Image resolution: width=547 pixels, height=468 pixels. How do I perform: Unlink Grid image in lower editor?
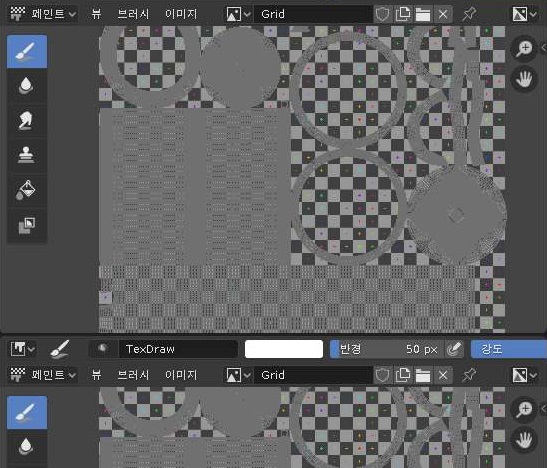click(443, 375)
